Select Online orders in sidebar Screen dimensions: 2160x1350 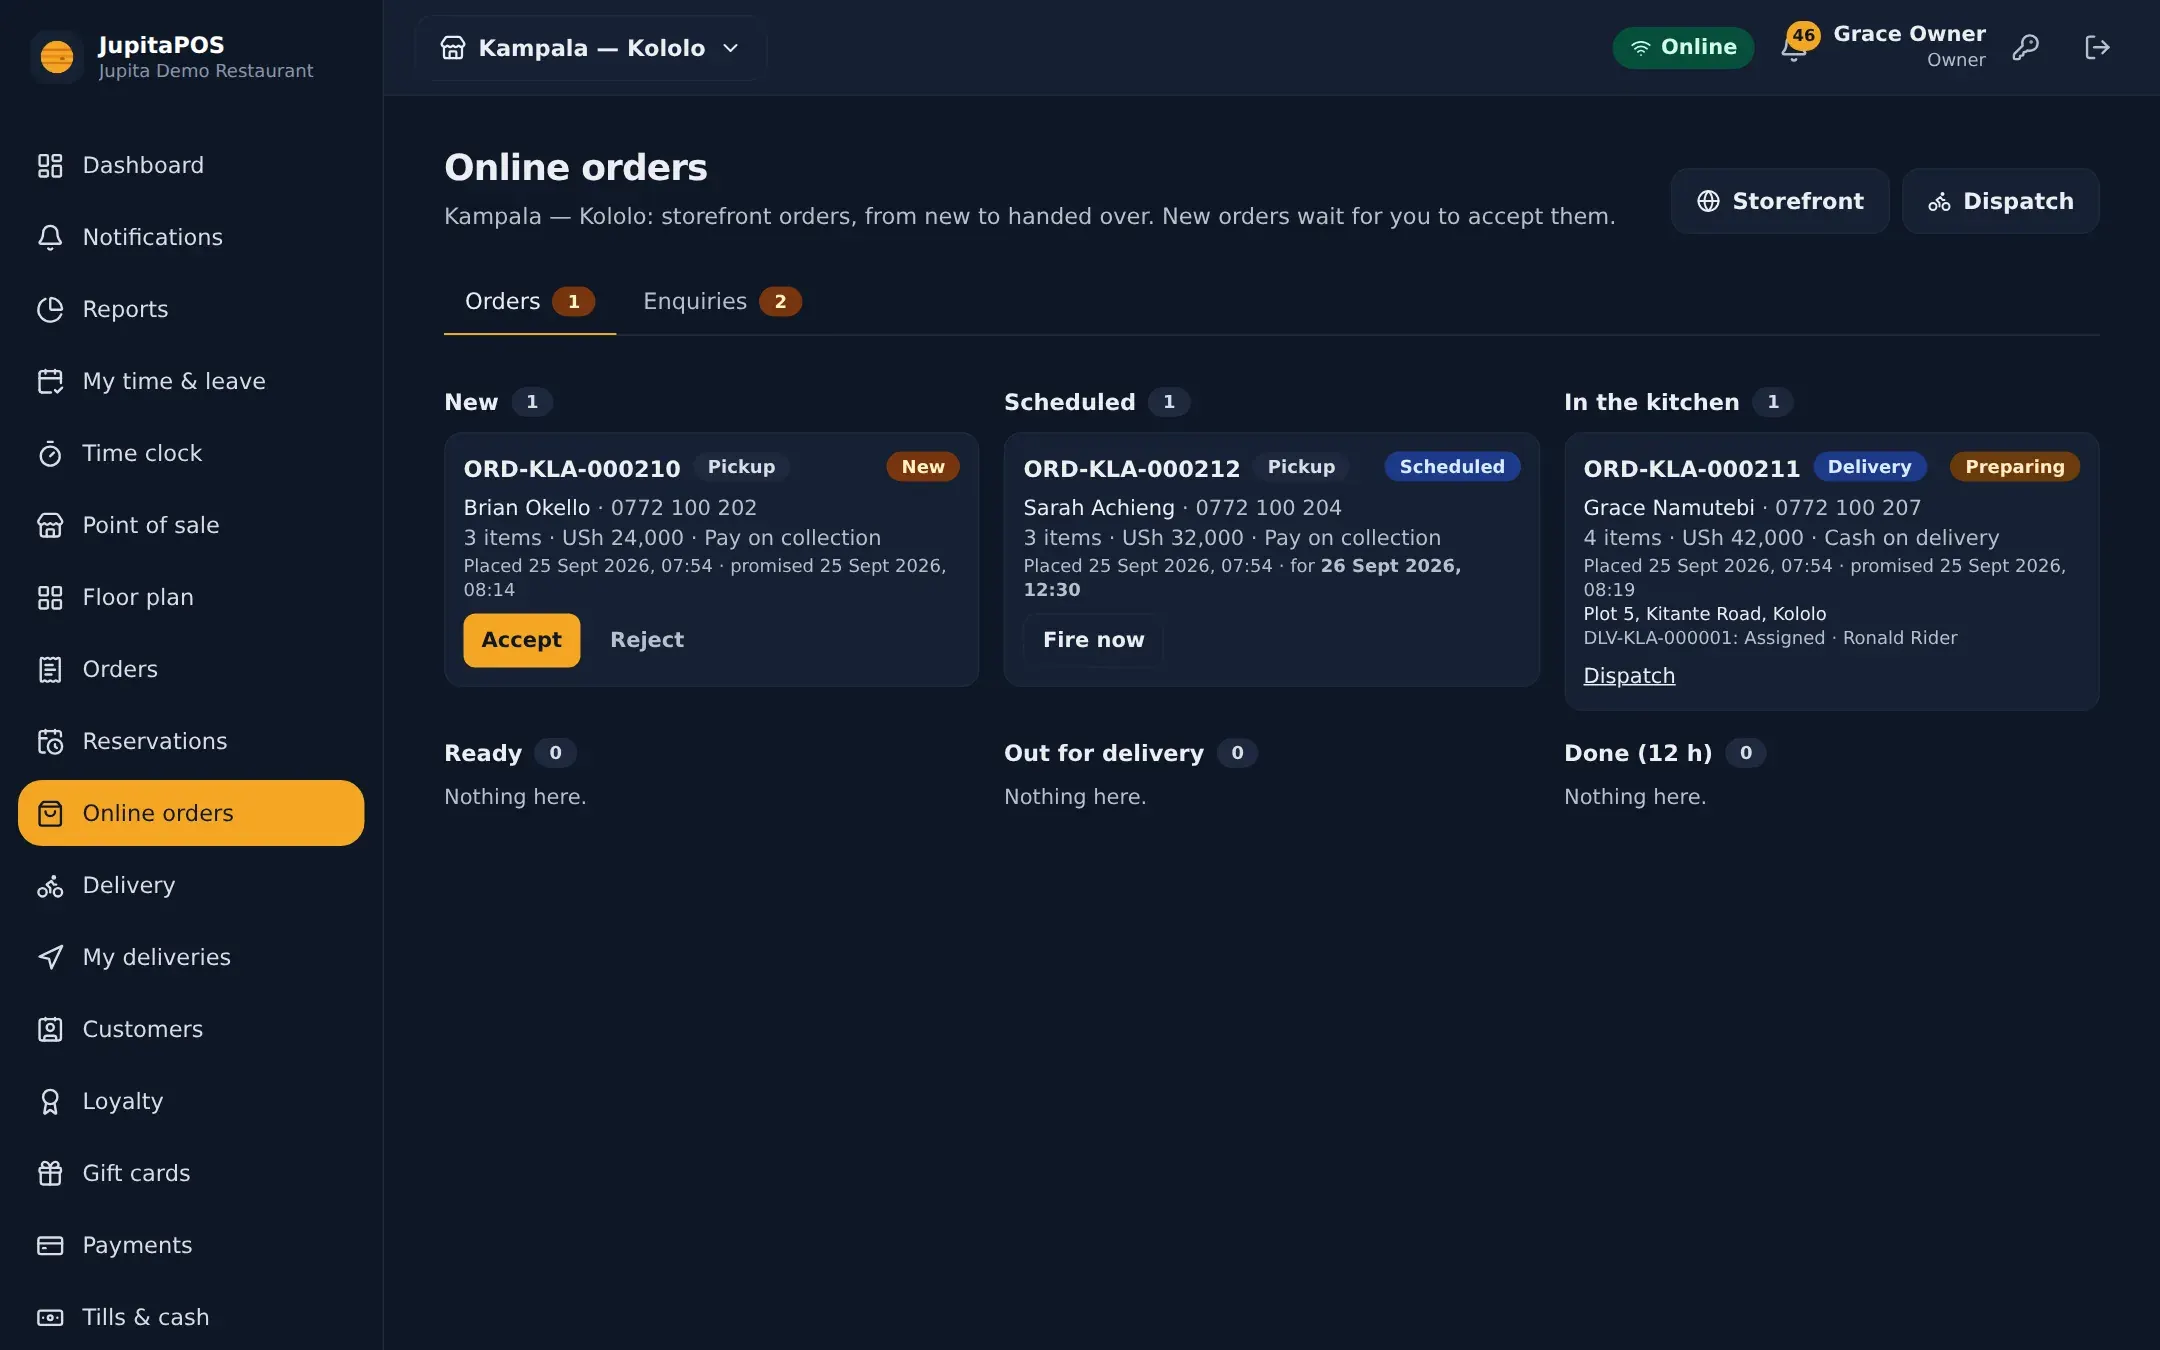pyautogui.click(x=191, y=813)
